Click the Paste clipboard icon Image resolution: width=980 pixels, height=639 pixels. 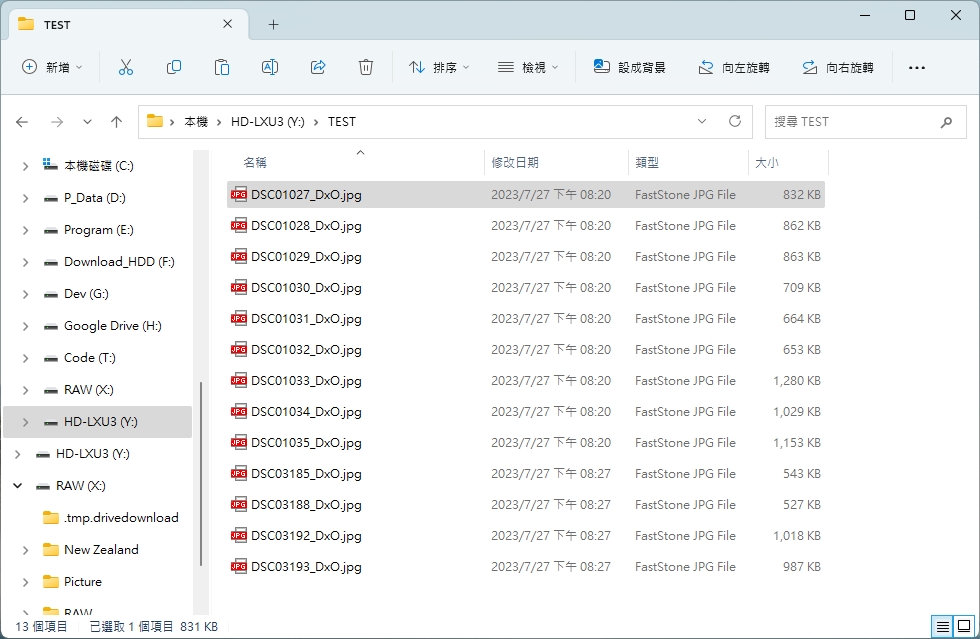222,67
